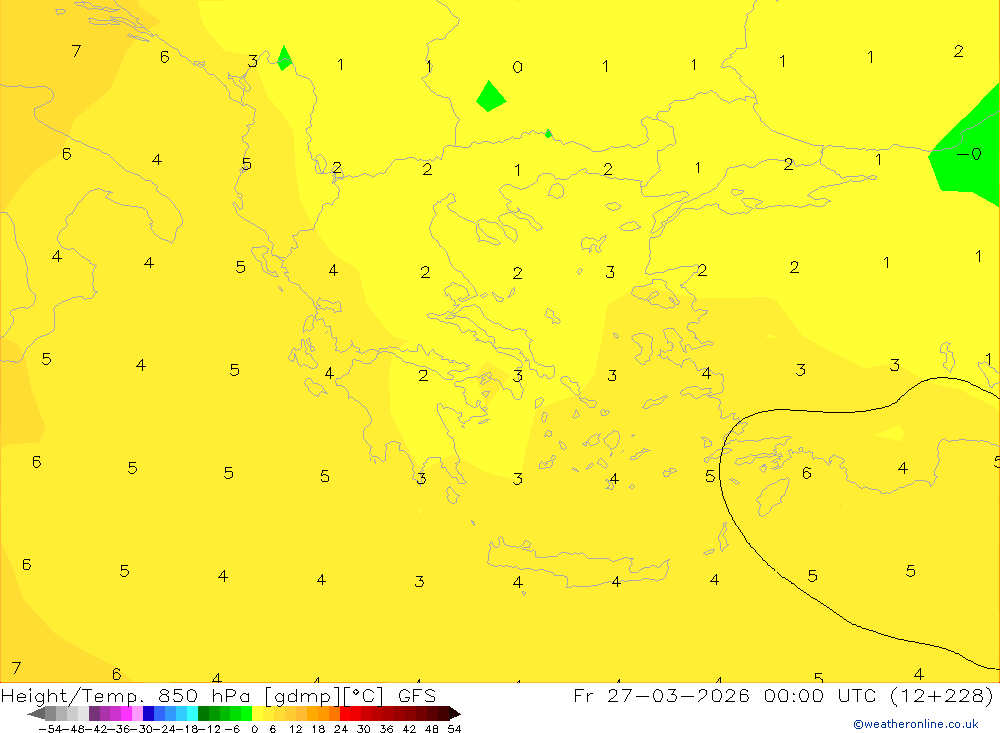
Task: Click the "24" label under the color scale
Action: coord(341,729)
